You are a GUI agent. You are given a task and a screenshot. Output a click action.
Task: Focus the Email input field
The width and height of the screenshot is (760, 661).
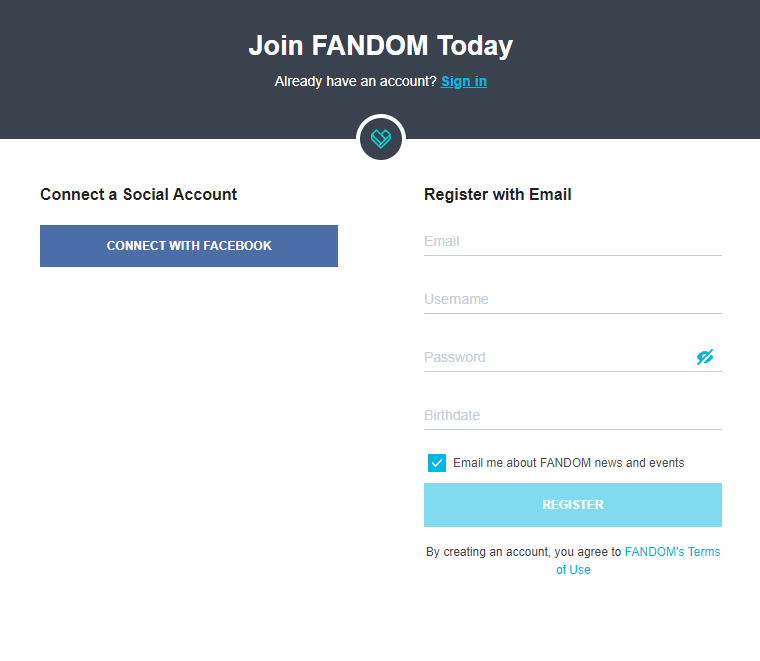pos(572,241)
